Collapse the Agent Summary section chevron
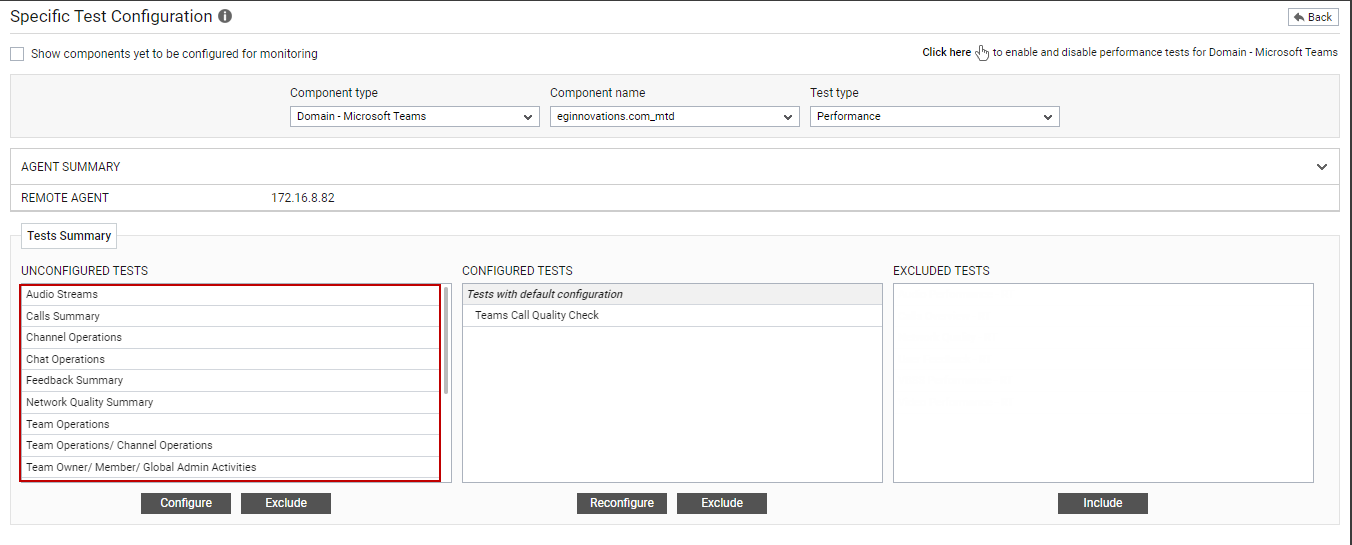 pyautogui.click(x=1322, y=167)
